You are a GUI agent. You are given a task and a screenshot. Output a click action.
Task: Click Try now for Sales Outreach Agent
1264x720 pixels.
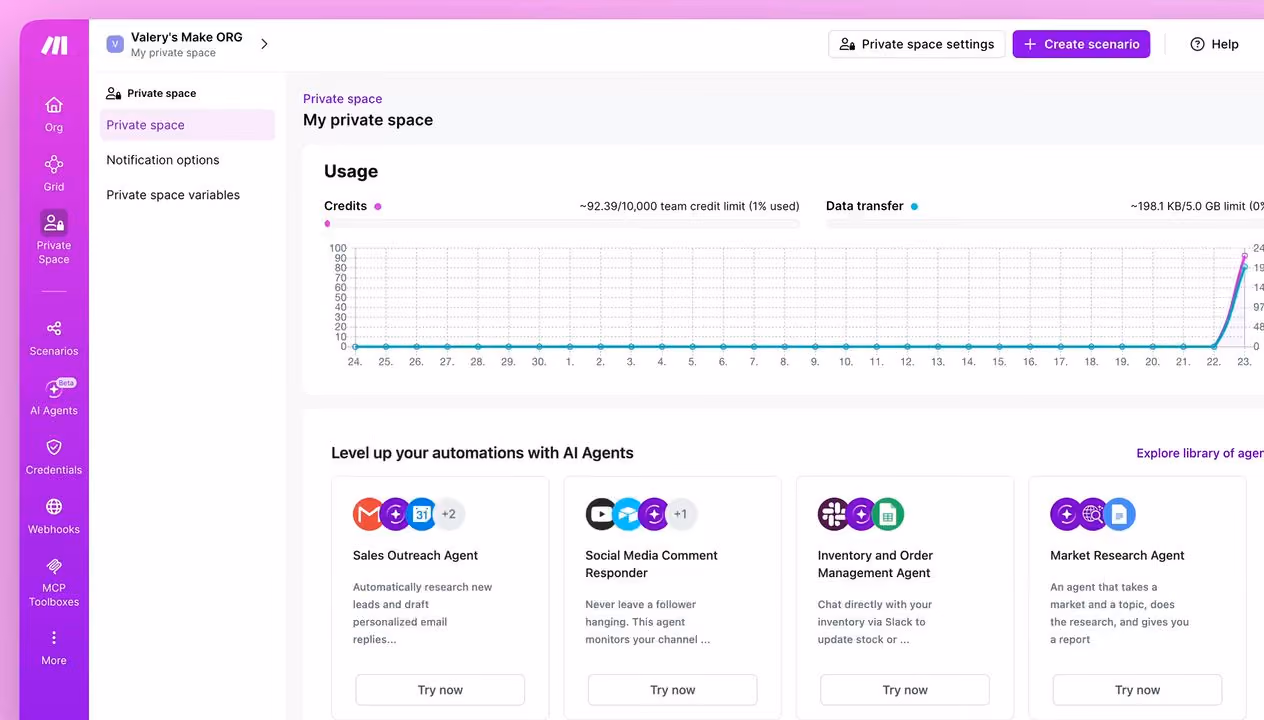point(440,690)
